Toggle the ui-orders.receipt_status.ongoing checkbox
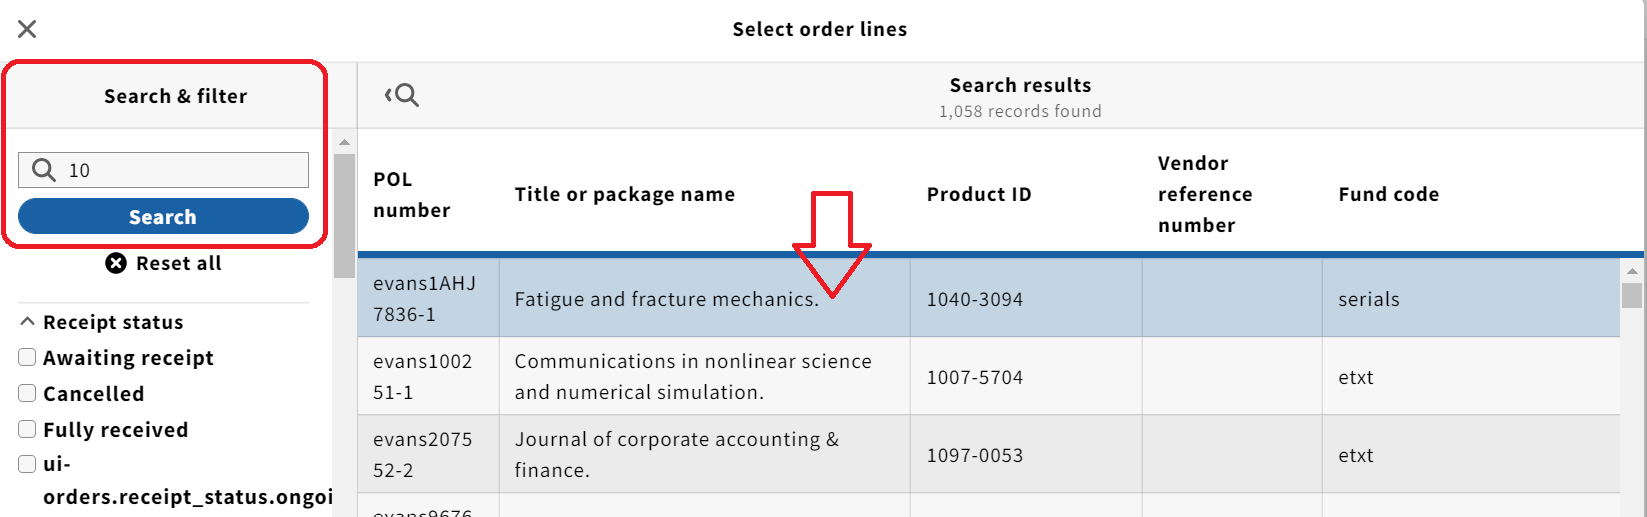This screenshot has width=1647, height=517. click(27, 464)
